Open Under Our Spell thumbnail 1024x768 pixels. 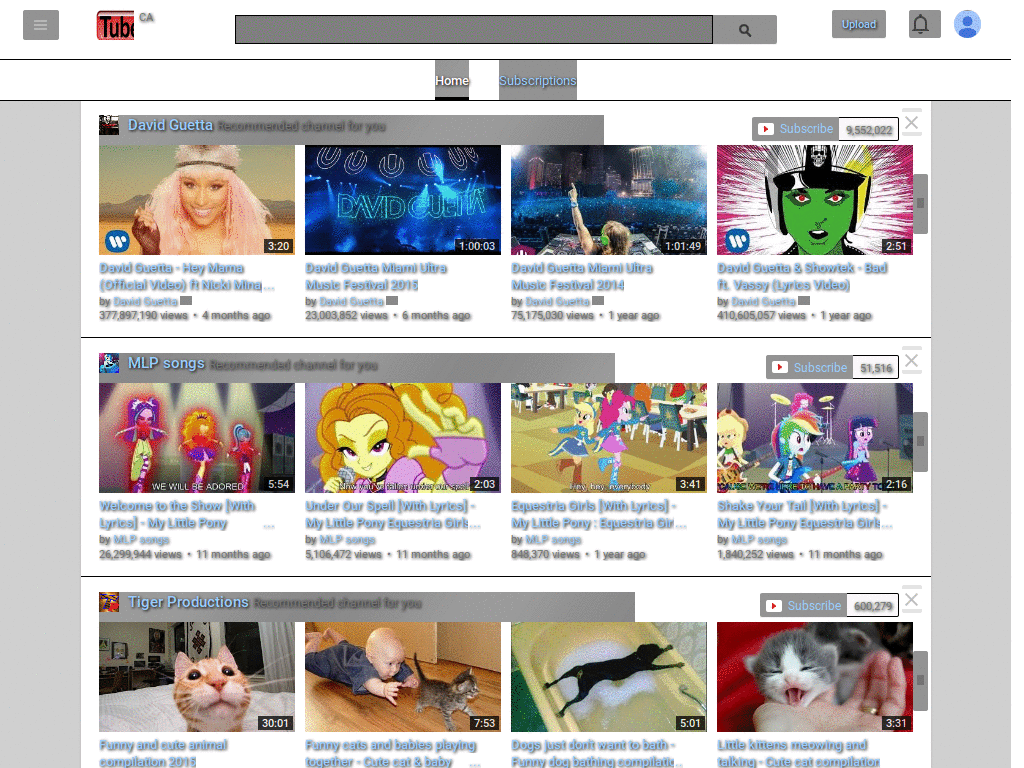403,438
